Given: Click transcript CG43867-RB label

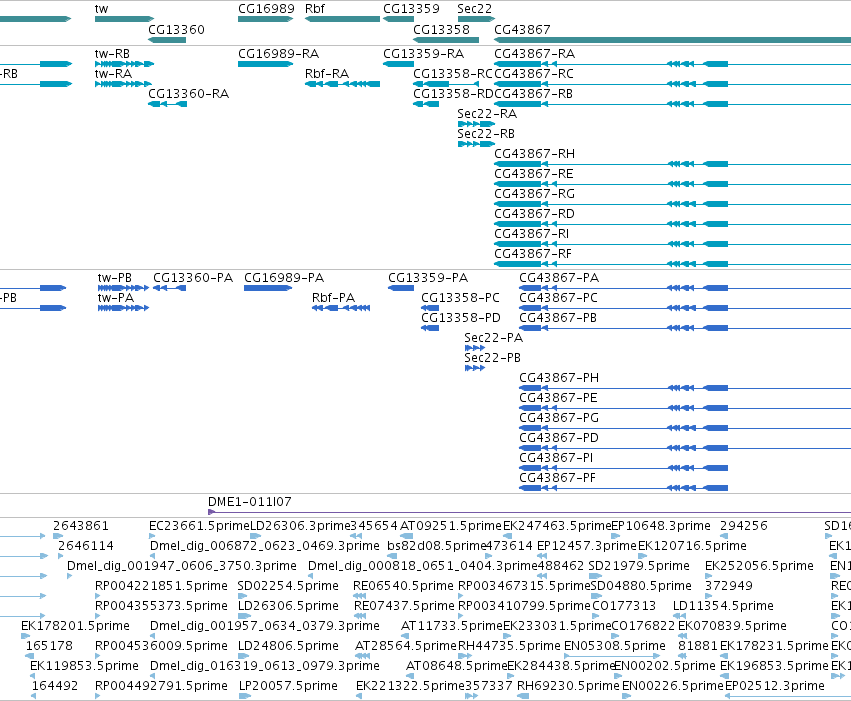Looking at the screenshot, I should pos(534,94).
